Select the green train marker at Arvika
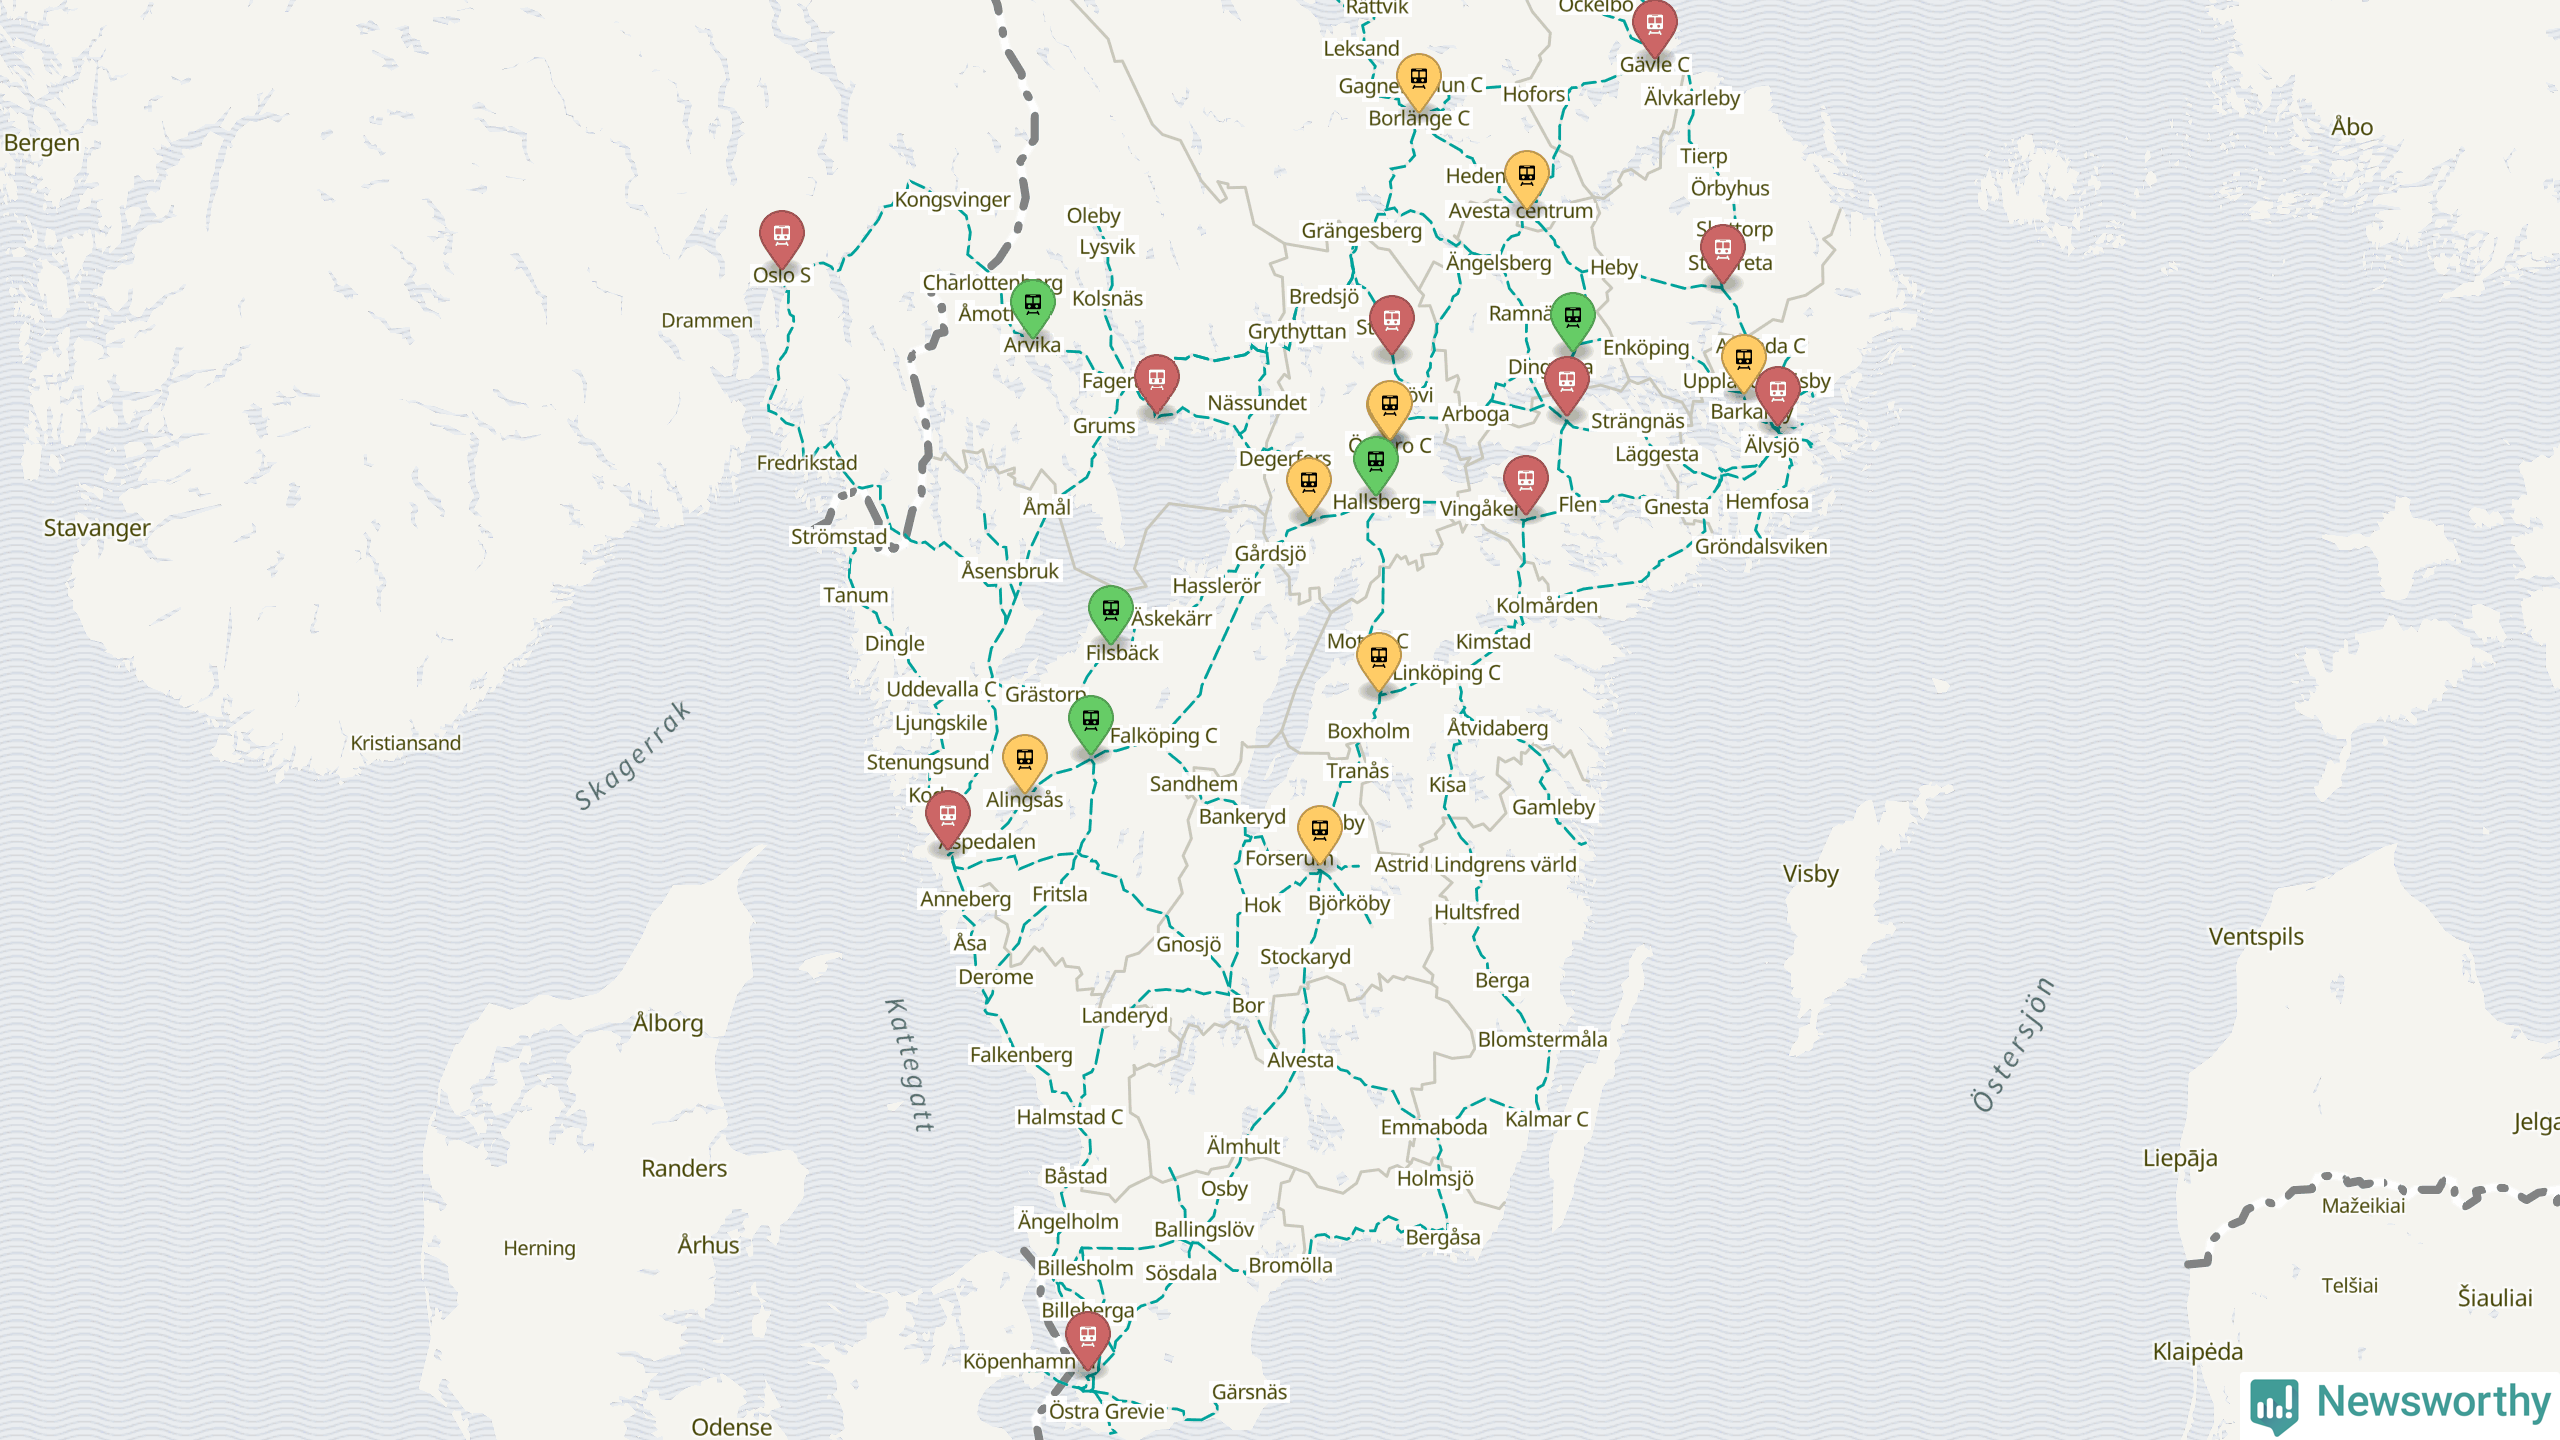 pos(1032,305)
